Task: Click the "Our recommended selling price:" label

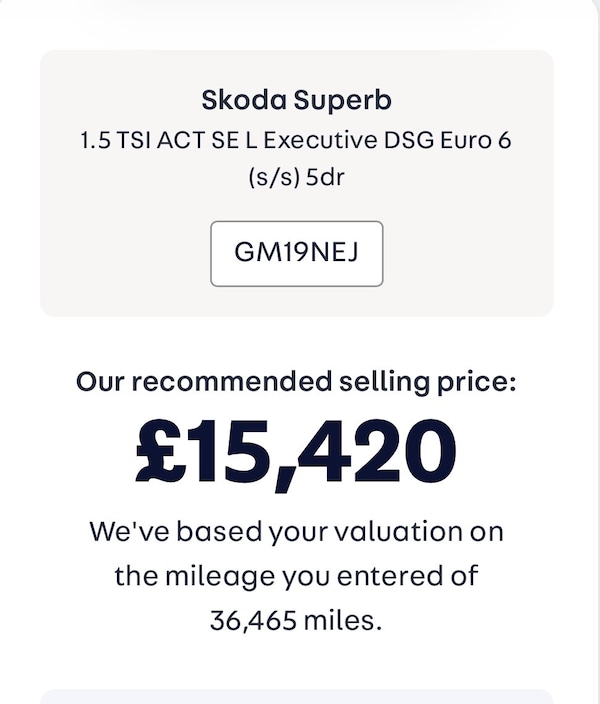Action: point(296,381)
